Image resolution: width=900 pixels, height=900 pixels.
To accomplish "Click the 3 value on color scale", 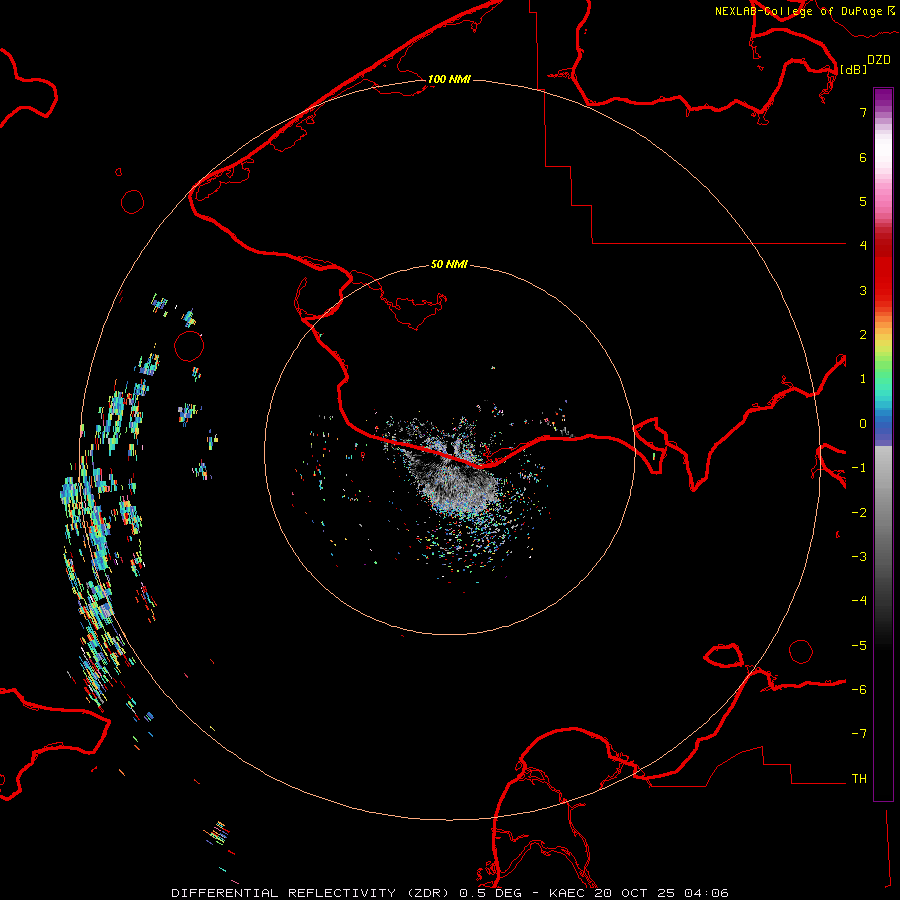I will (x=863, y=290).
